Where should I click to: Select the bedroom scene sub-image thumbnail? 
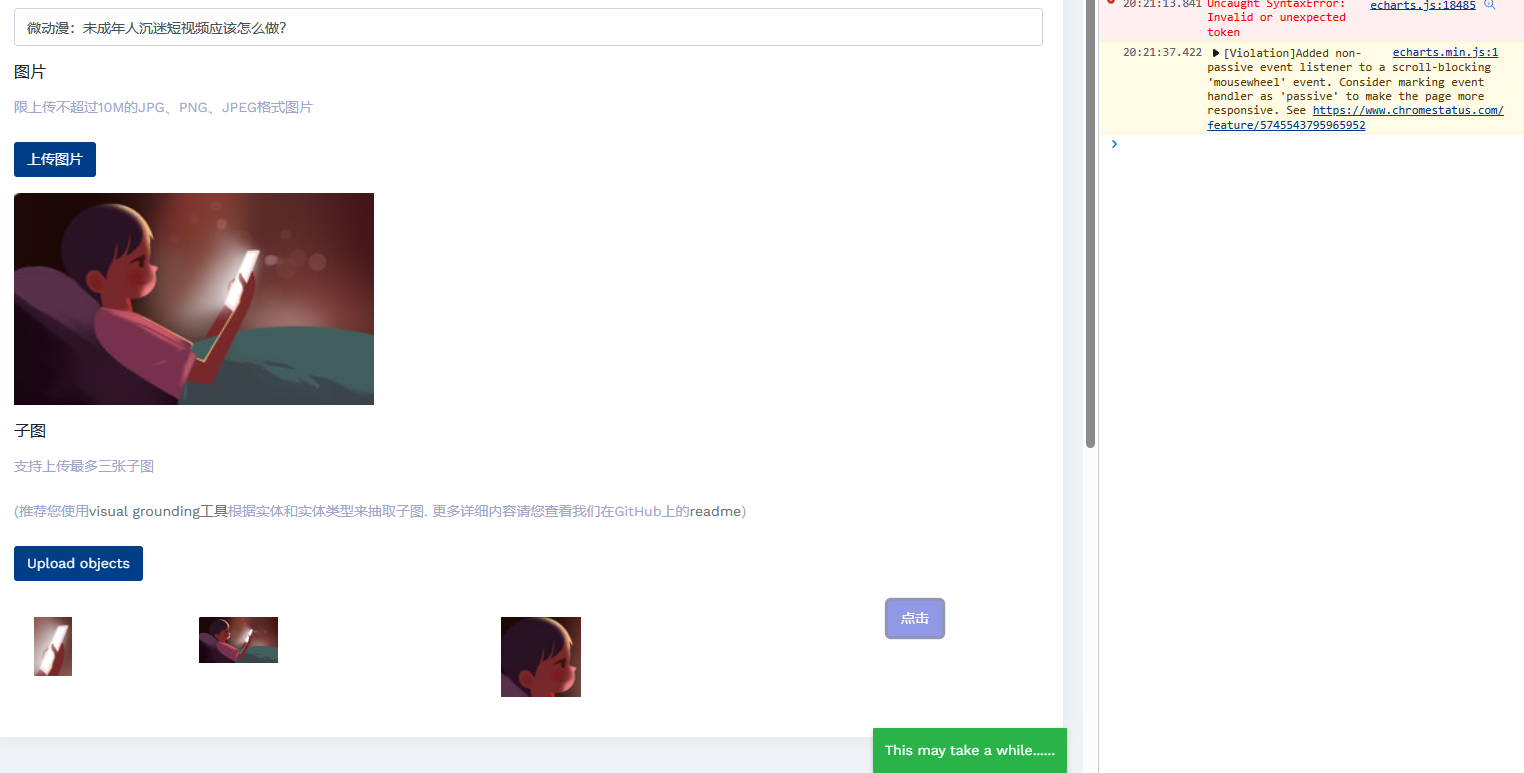click(x=238, y=639)
